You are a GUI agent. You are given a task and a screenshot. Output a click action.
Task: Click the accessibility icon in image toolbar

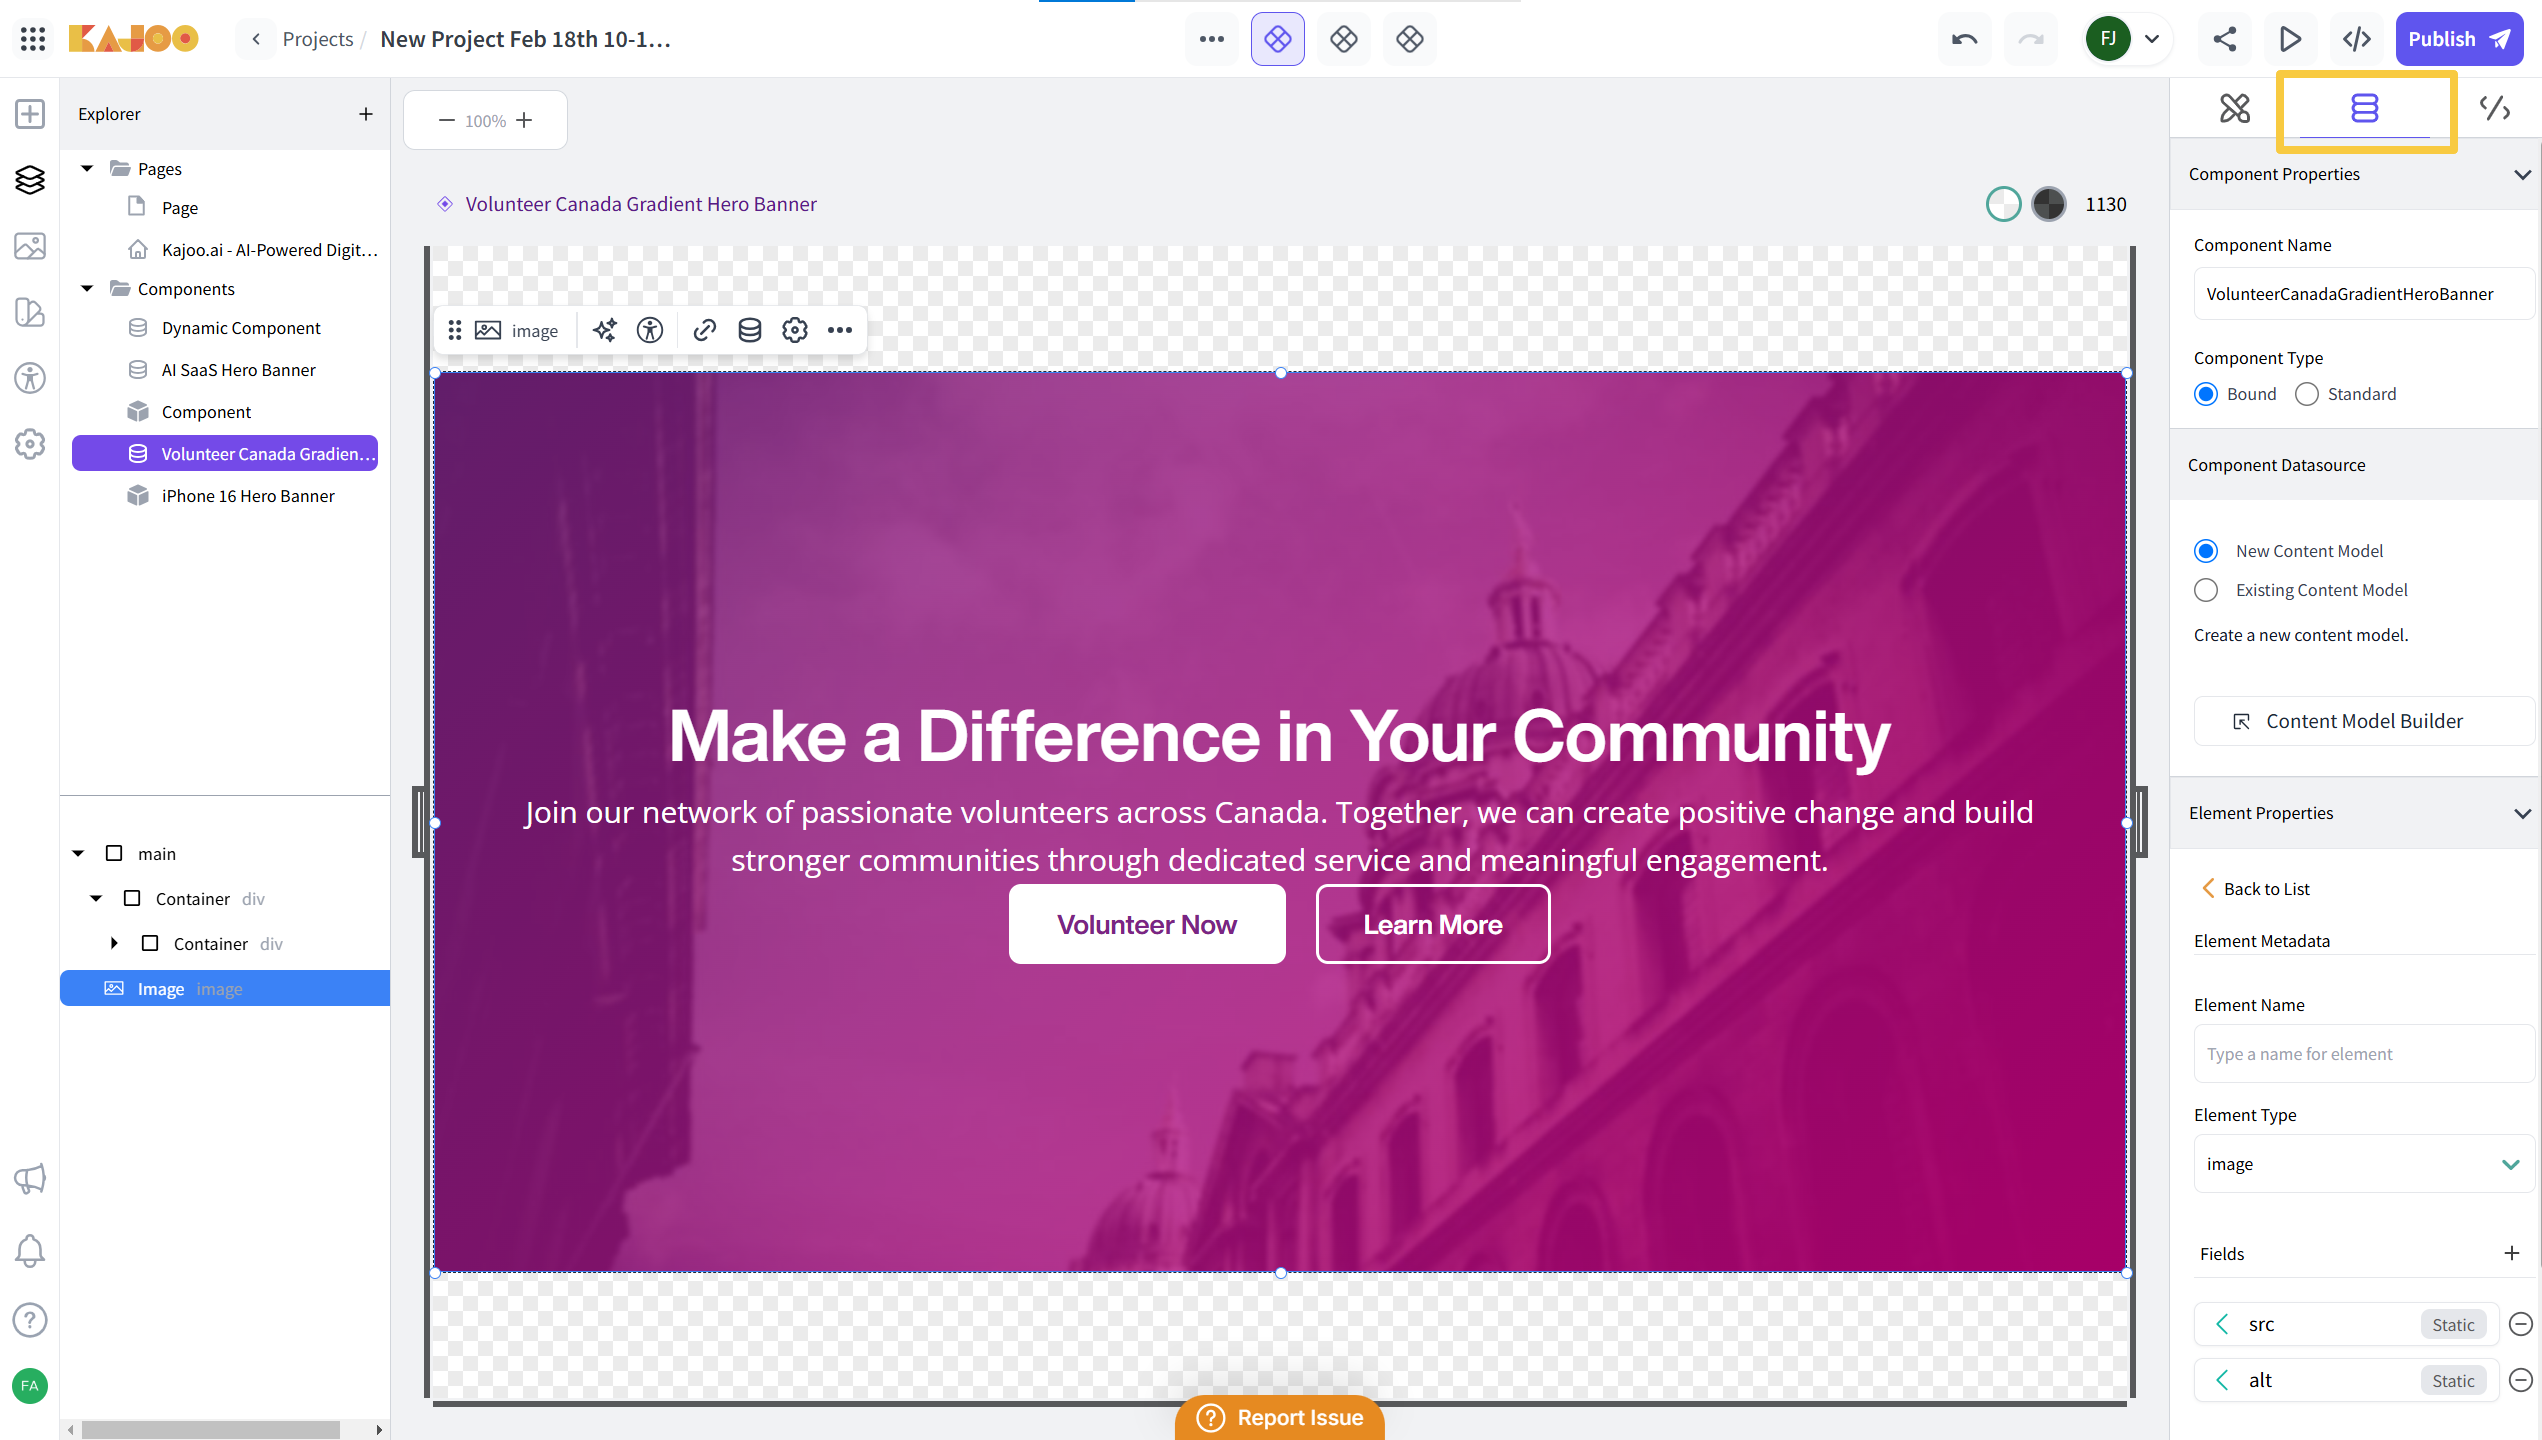click(x=650, y=330)
